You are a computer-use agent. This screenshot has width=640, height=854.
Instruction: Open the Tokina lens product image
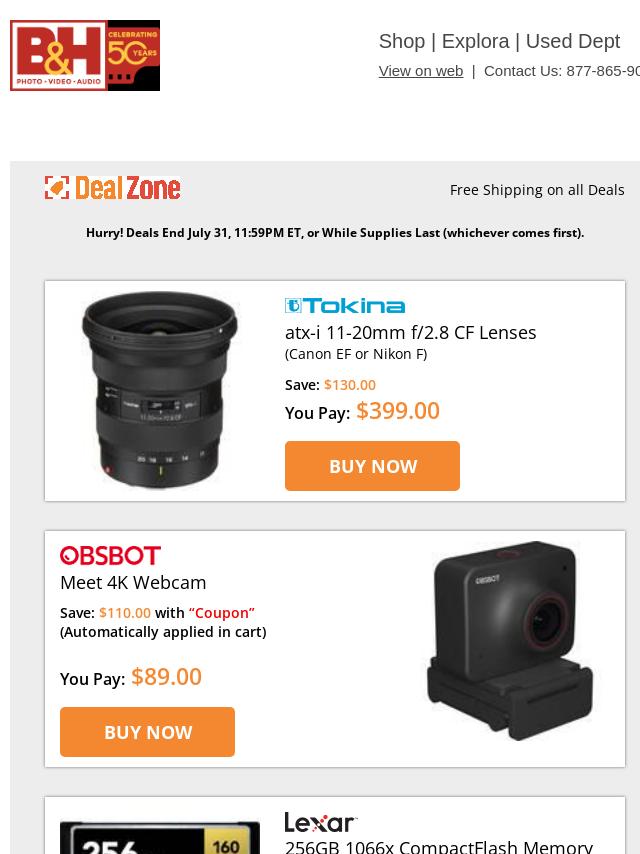160,390
